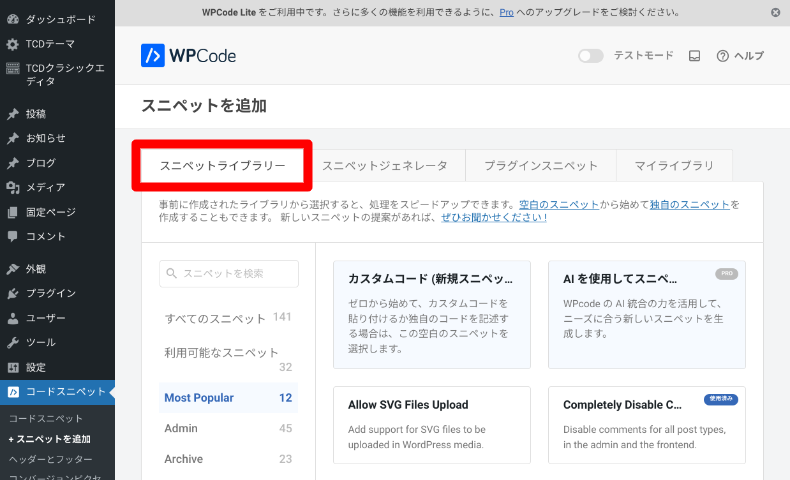This screenshot has height=480, width=790.
Task: Switch to スニペットライブラリー tab
Action: tap(222, 166)
